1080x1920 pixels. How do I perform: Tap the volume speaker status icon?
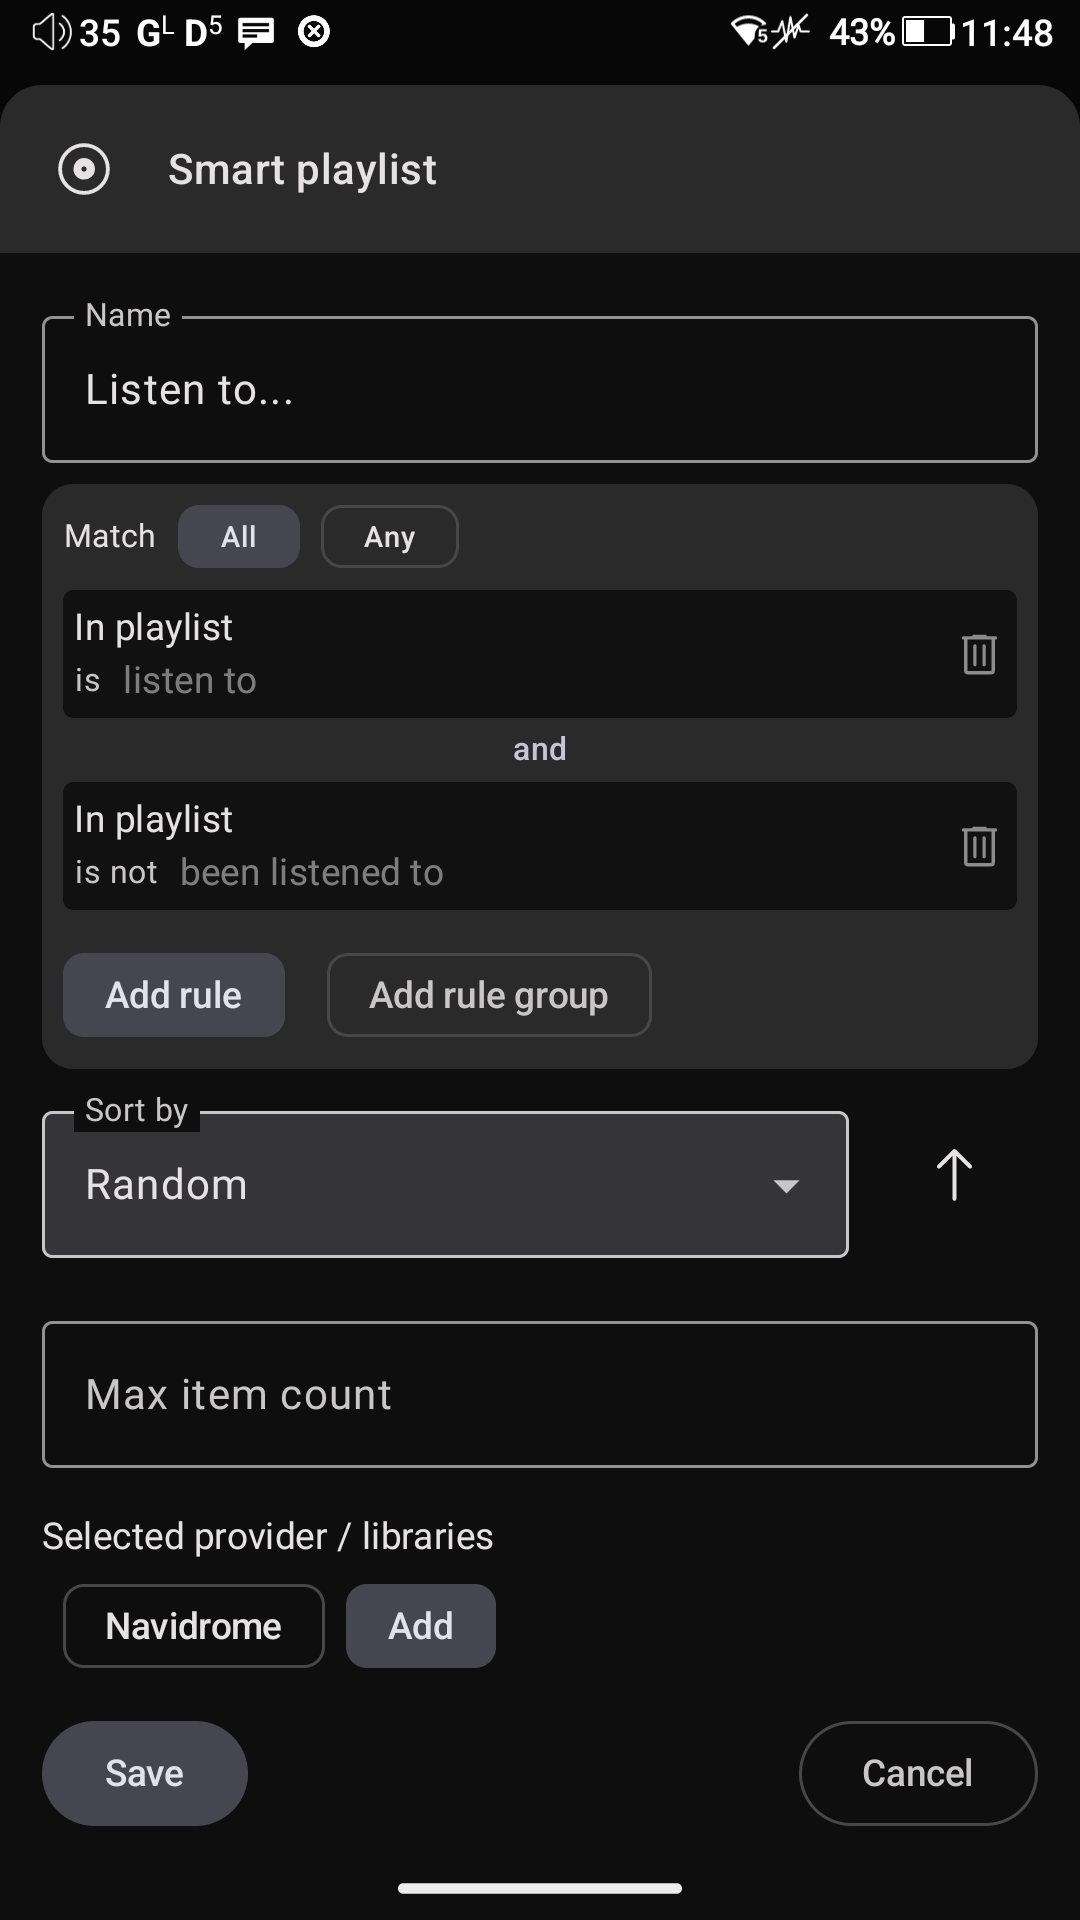tap(51, 32)
